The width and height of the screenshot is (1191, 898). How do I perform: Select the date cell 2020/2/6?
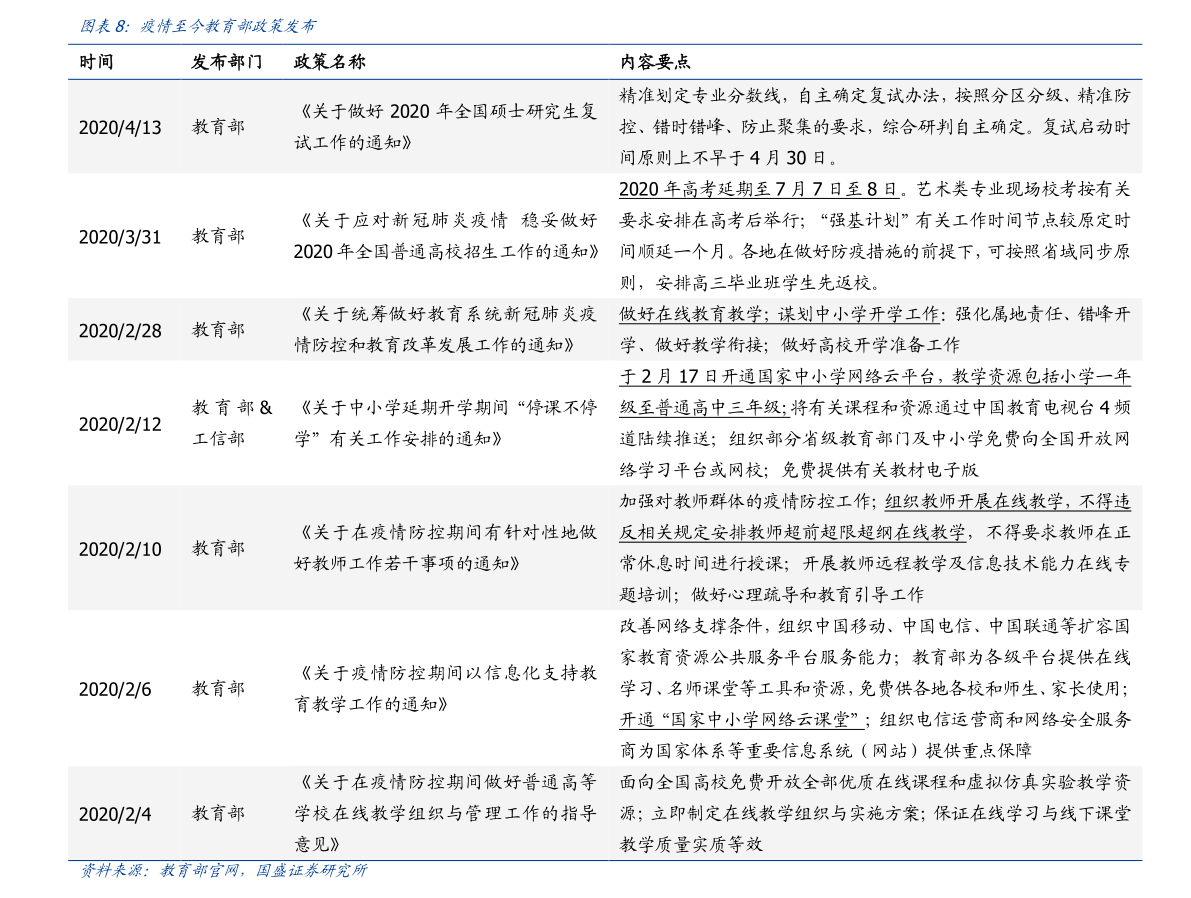click(x=115, y=689)
